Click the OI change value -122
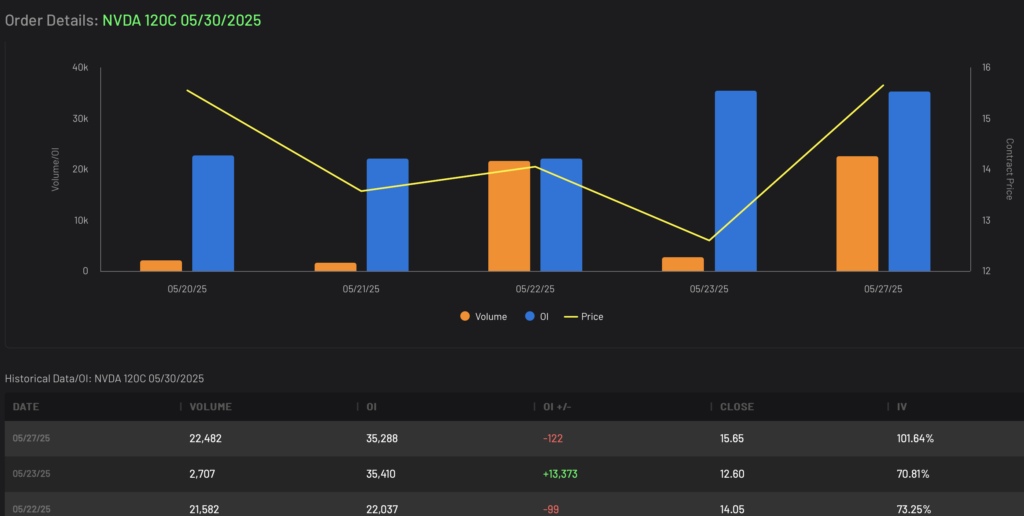The width and height of the screenshot is (1024, 516). click(552, 438)
